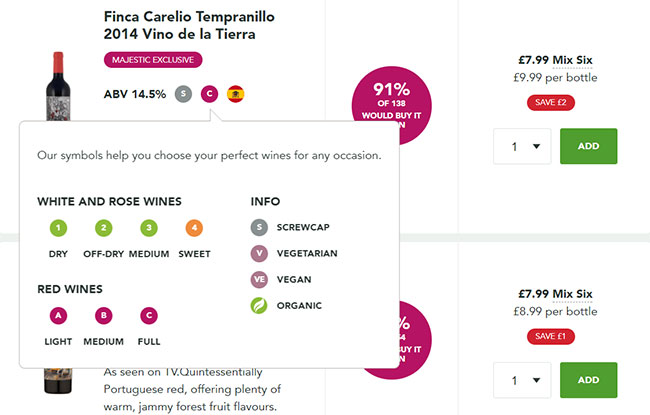Click the Medium red wine B icon
650x415 pixels.
tap(103, 316)
